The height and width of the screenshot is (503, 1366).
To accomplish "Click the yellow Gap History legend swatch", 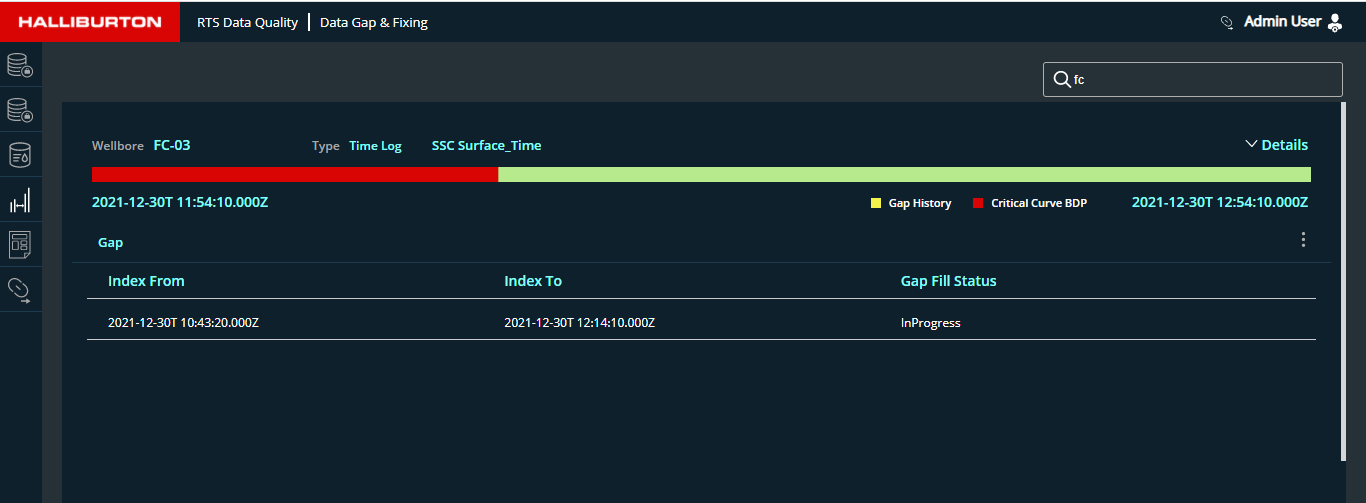I will (876, 203).
